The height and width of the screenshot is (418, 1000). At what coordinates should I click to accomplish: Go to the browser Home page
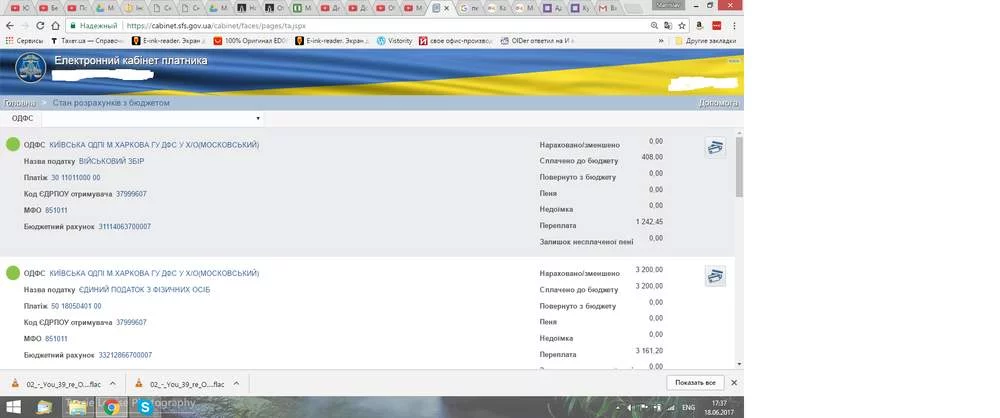pyautogui.click(x=55, y=26)
